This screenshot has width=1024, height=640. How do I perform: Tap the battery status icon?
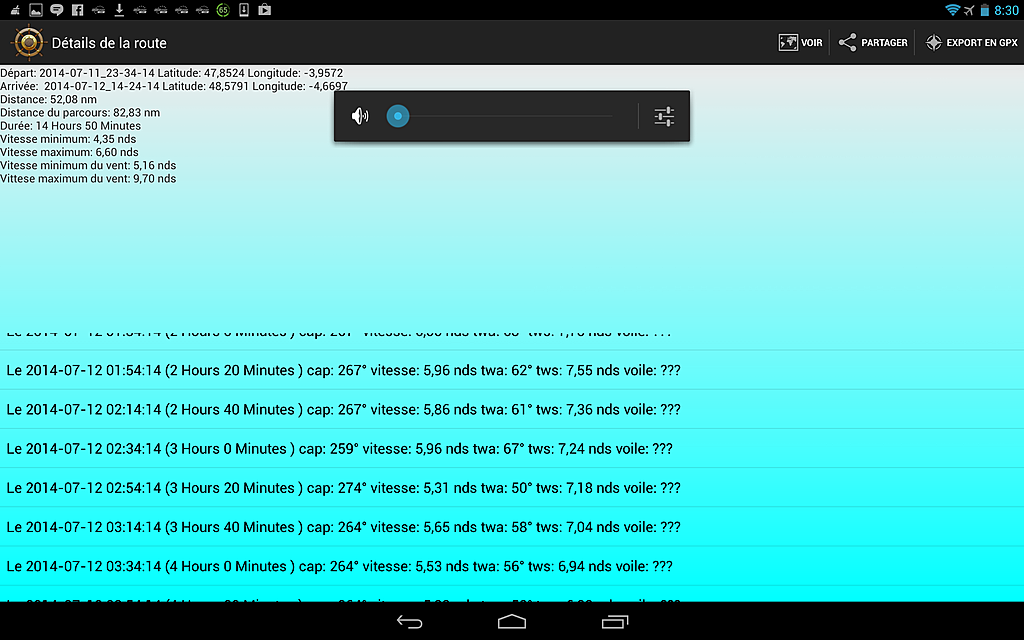(x=985, y=10)
